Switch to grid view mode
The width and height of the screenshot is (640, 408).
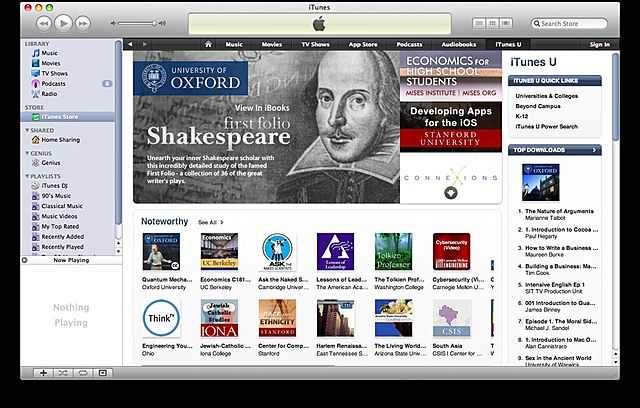pyautogui.click(x=492, y=23)
